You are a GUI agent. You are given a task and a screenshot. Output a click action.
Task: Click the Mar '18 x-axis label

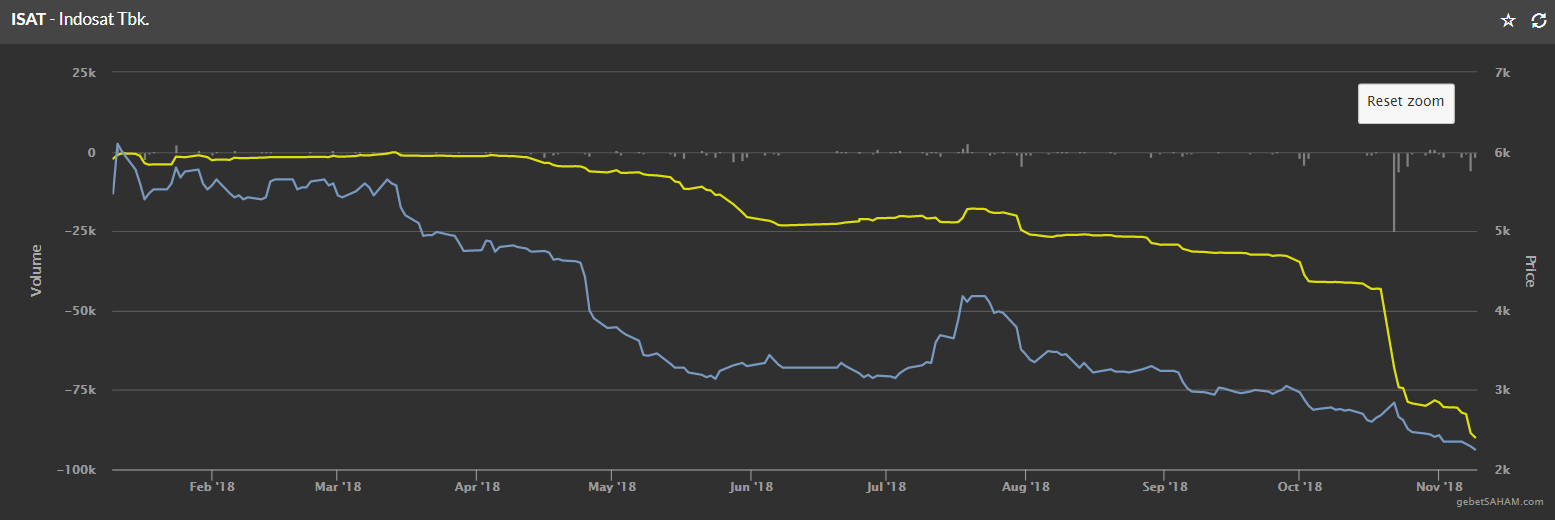tap(337, 487)
